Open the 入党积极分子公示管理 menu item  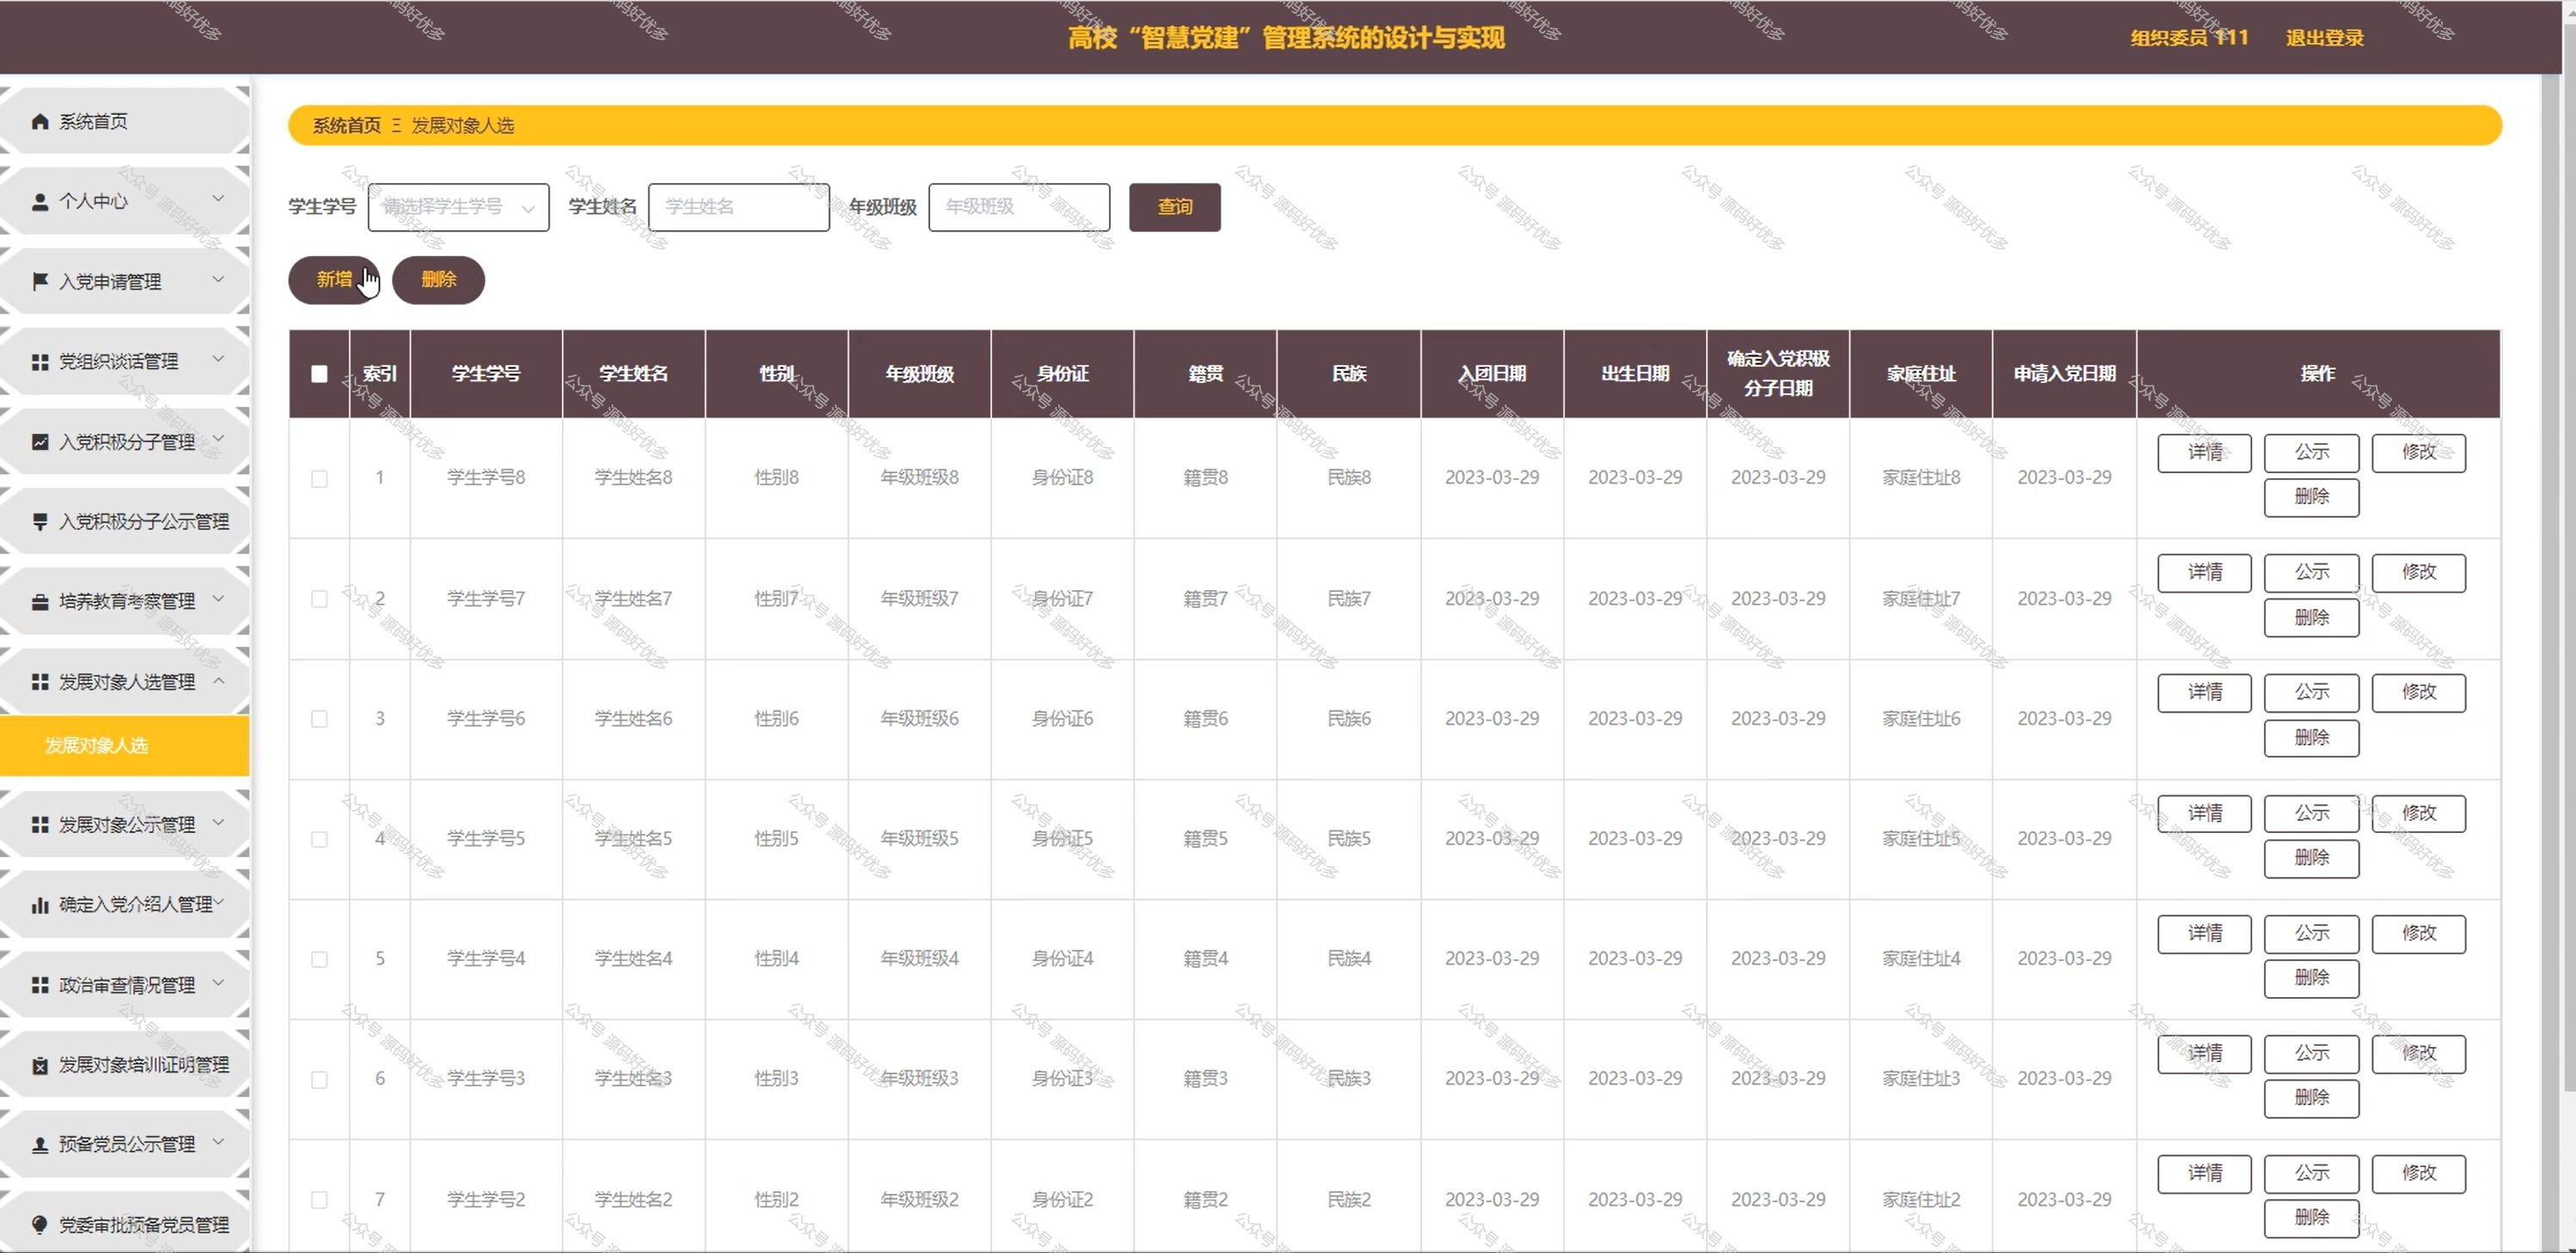(x=143, y=522)
